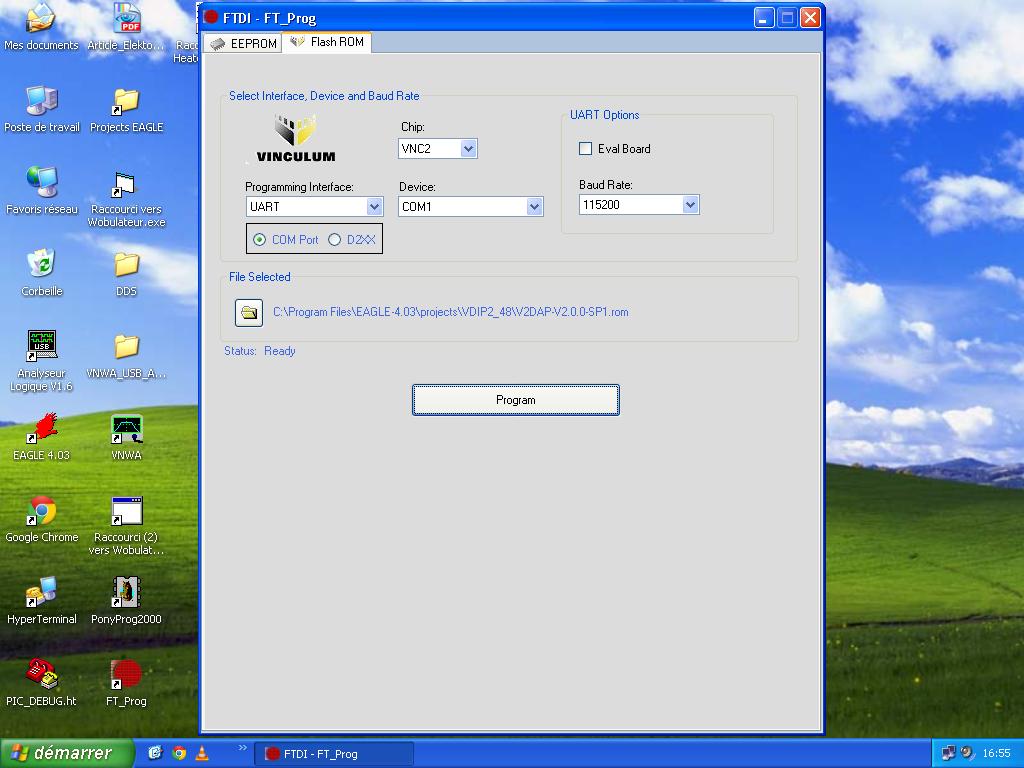Expand the Programming Interface UART dropdown
The image size is (1024, 768).
[x=374, y=207]
